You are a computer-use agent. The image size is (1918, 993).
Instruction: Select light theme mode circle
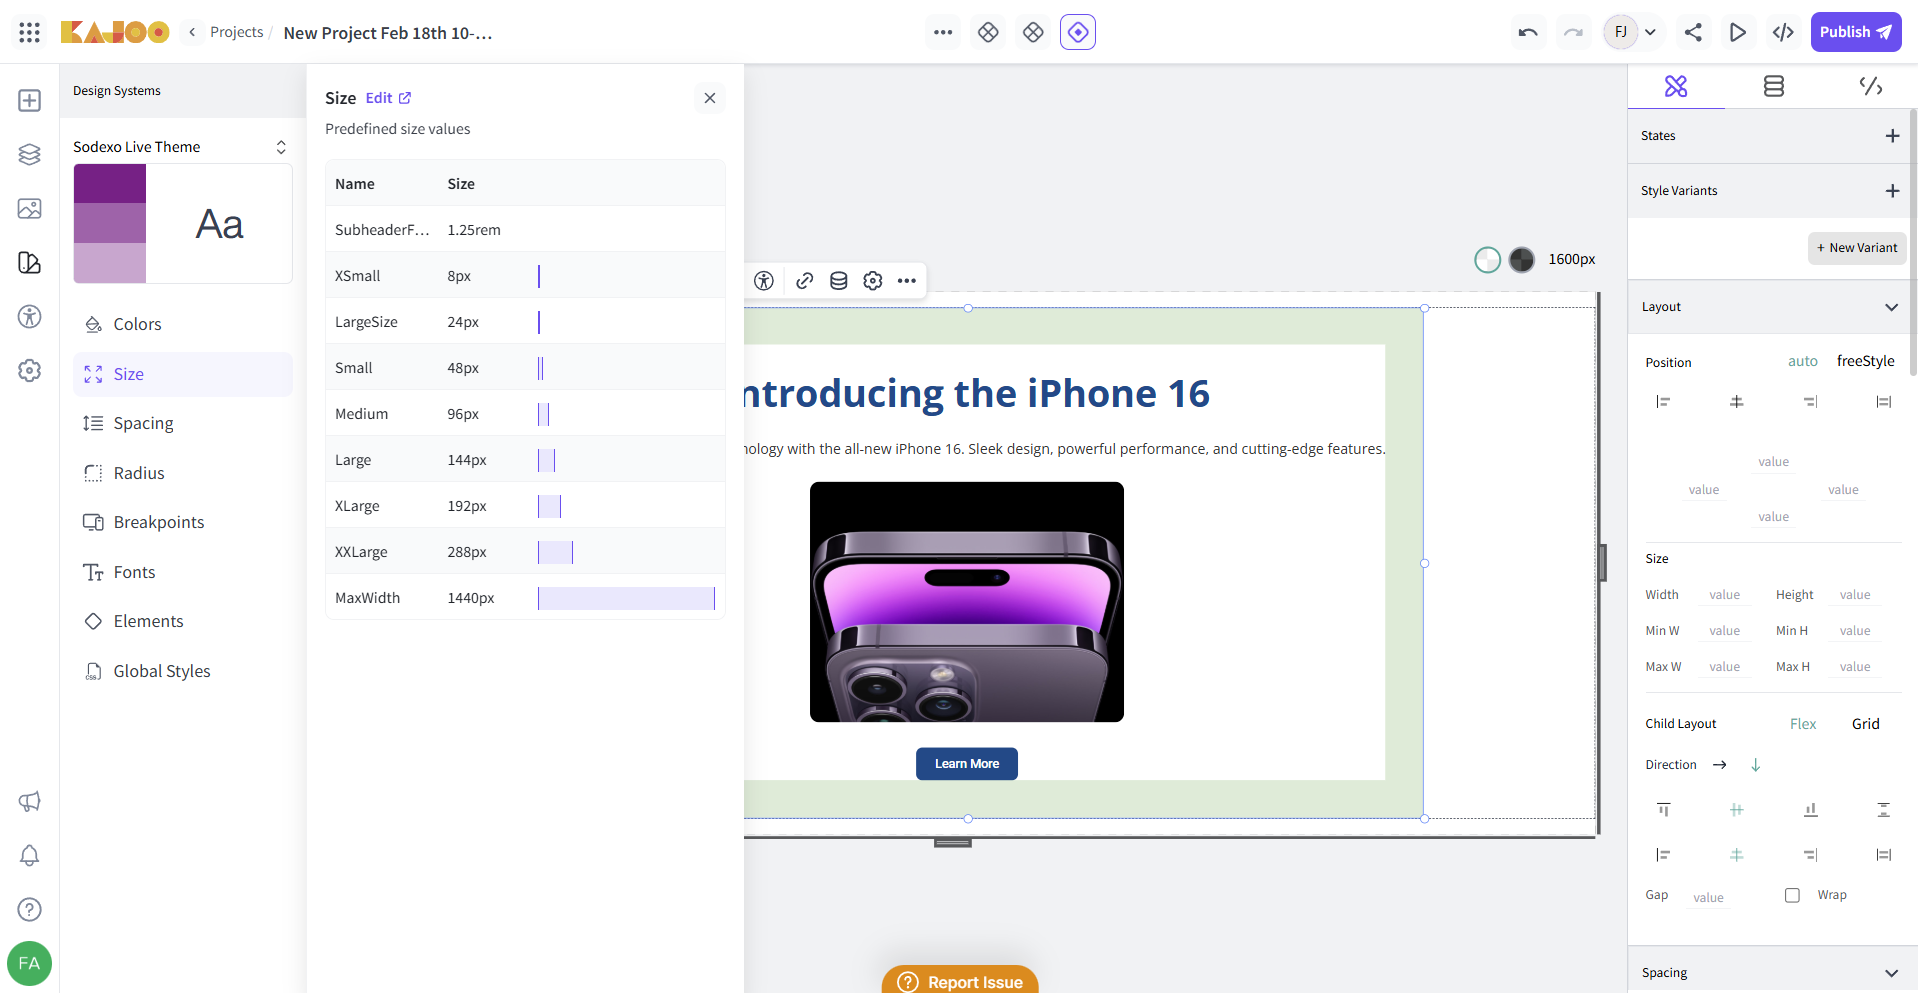pyautogui.click(x=1488, y=260)
